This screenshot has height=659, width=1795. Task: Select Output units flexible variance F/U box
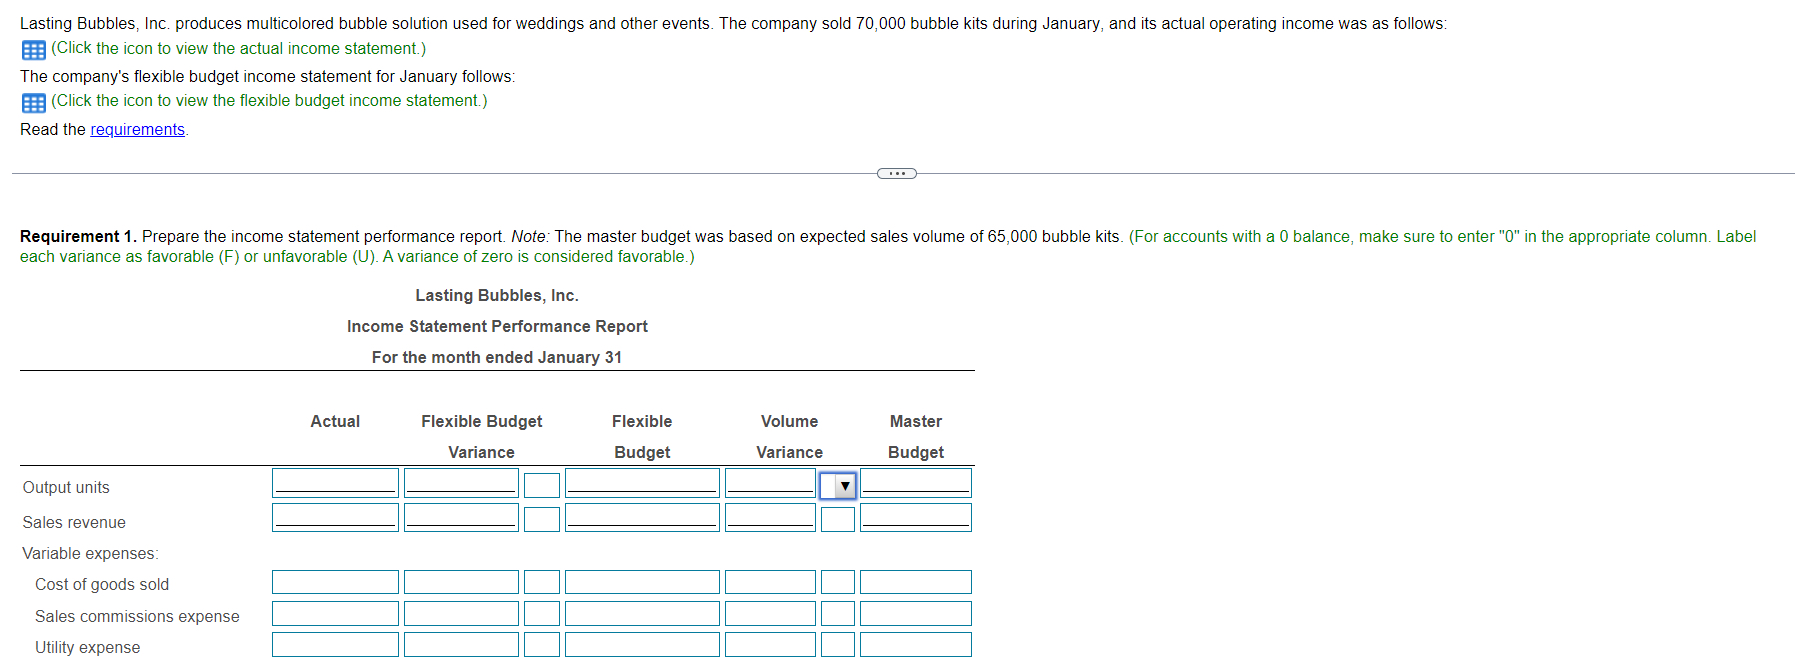click(x=542, y=486)
